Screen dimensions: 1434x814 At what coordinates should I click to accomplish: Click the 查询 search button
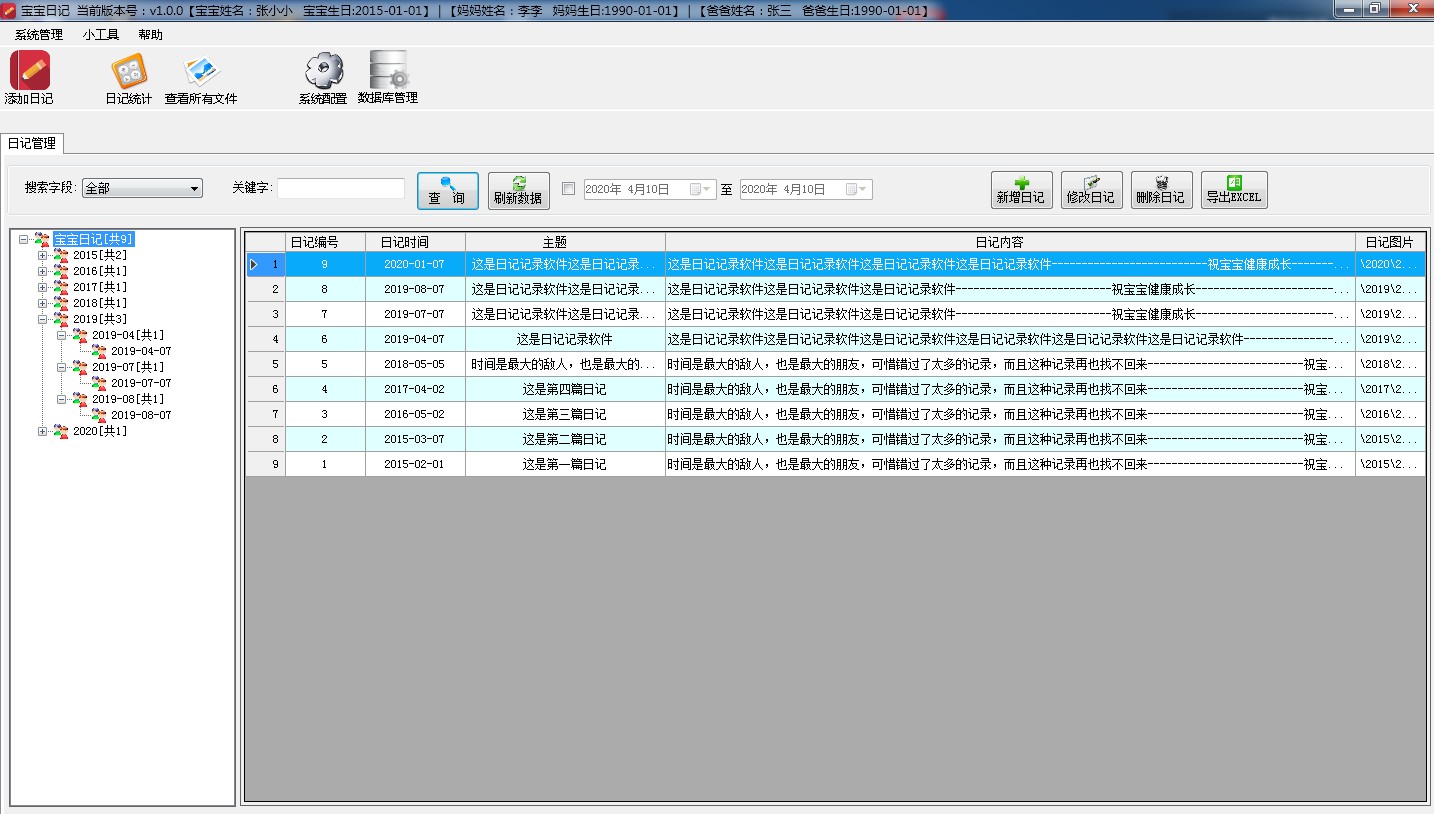(x=447, y=190)
